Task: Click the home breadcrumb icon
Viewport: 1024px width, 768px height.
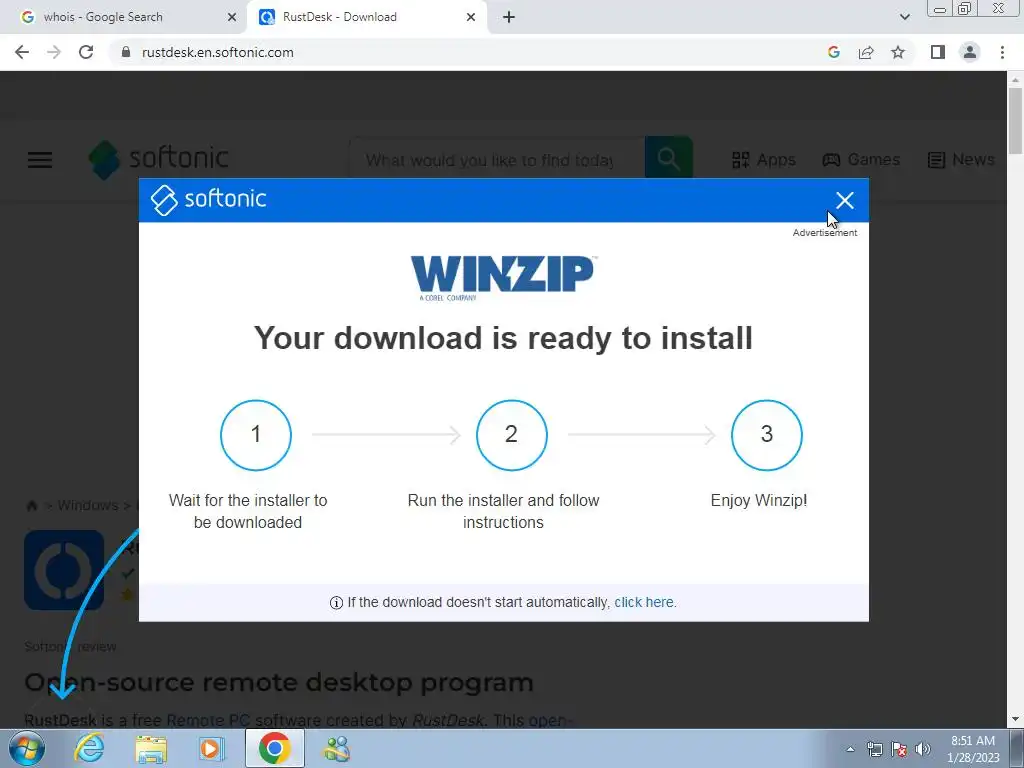Action: tap(31, 505)
